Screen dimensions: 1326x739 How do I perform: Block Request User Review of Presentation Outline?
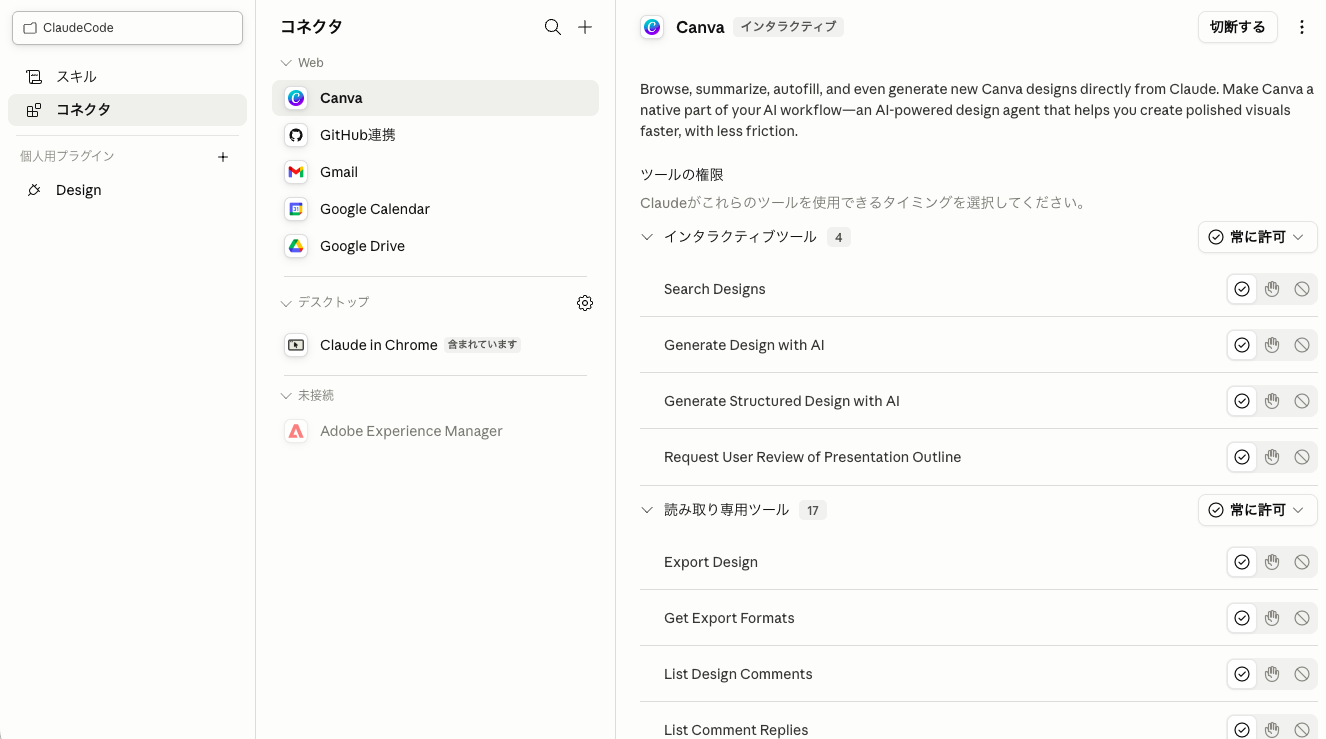tap(1302, 457)
